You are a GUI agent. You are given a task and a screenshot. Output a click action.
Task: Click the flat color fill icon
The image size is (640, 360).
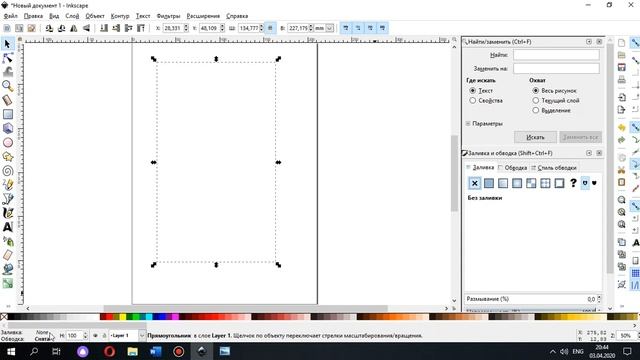pos(489,183)
